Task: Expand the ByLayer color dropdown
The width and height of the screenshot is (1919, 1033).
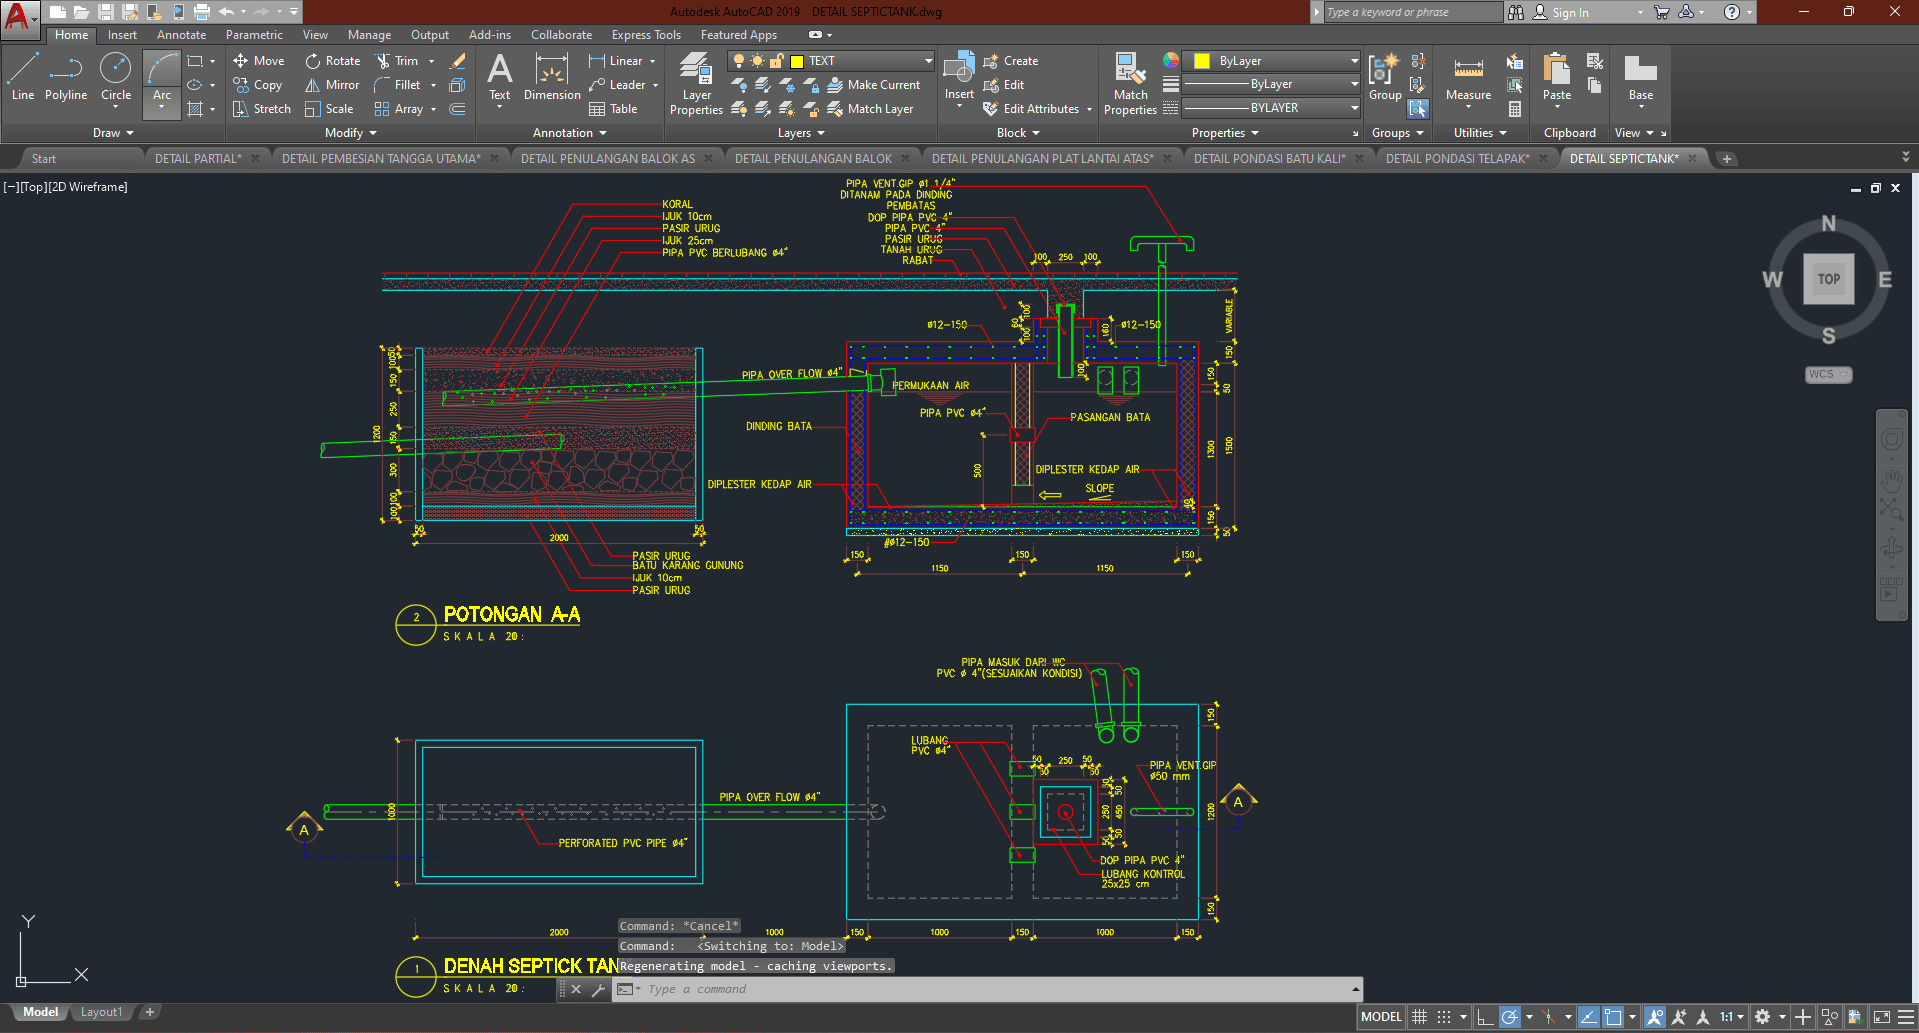Action: coord(1354,61)
